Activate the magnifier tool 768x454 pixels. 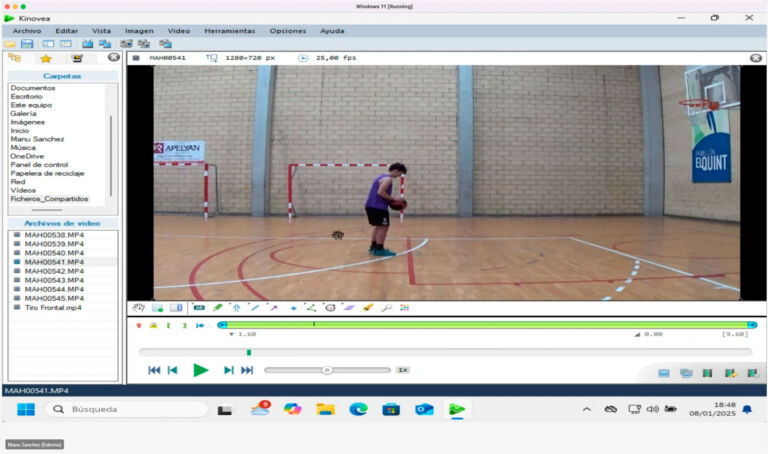tap(387, 308)
